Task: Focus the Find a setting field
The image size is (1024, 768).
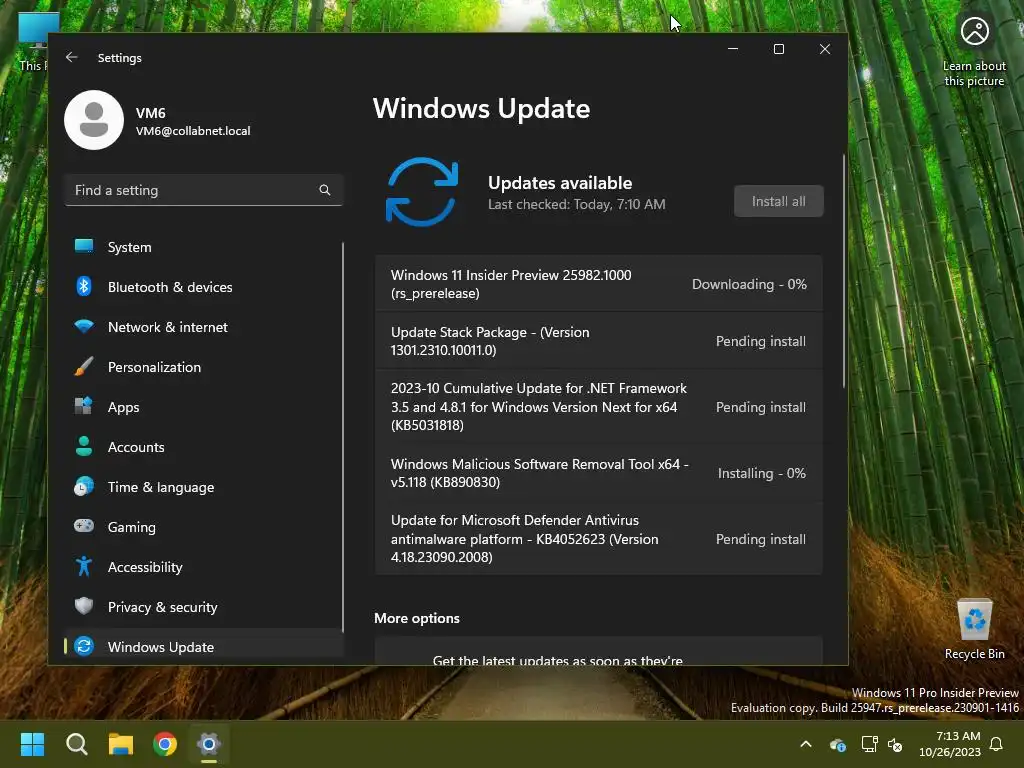Action: tap(204, 190)
